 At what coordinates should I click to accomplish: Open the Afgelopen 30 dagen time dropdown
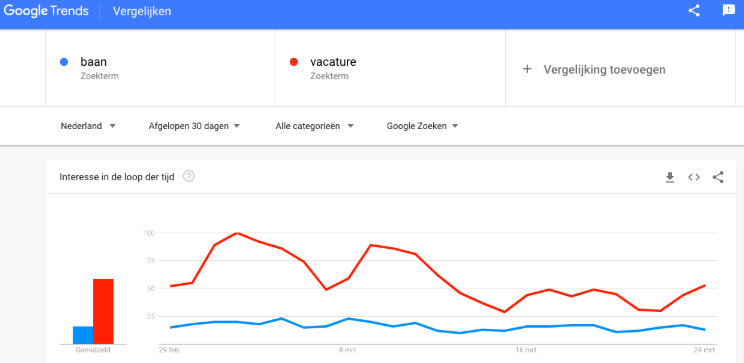click(x=194, y=126)
